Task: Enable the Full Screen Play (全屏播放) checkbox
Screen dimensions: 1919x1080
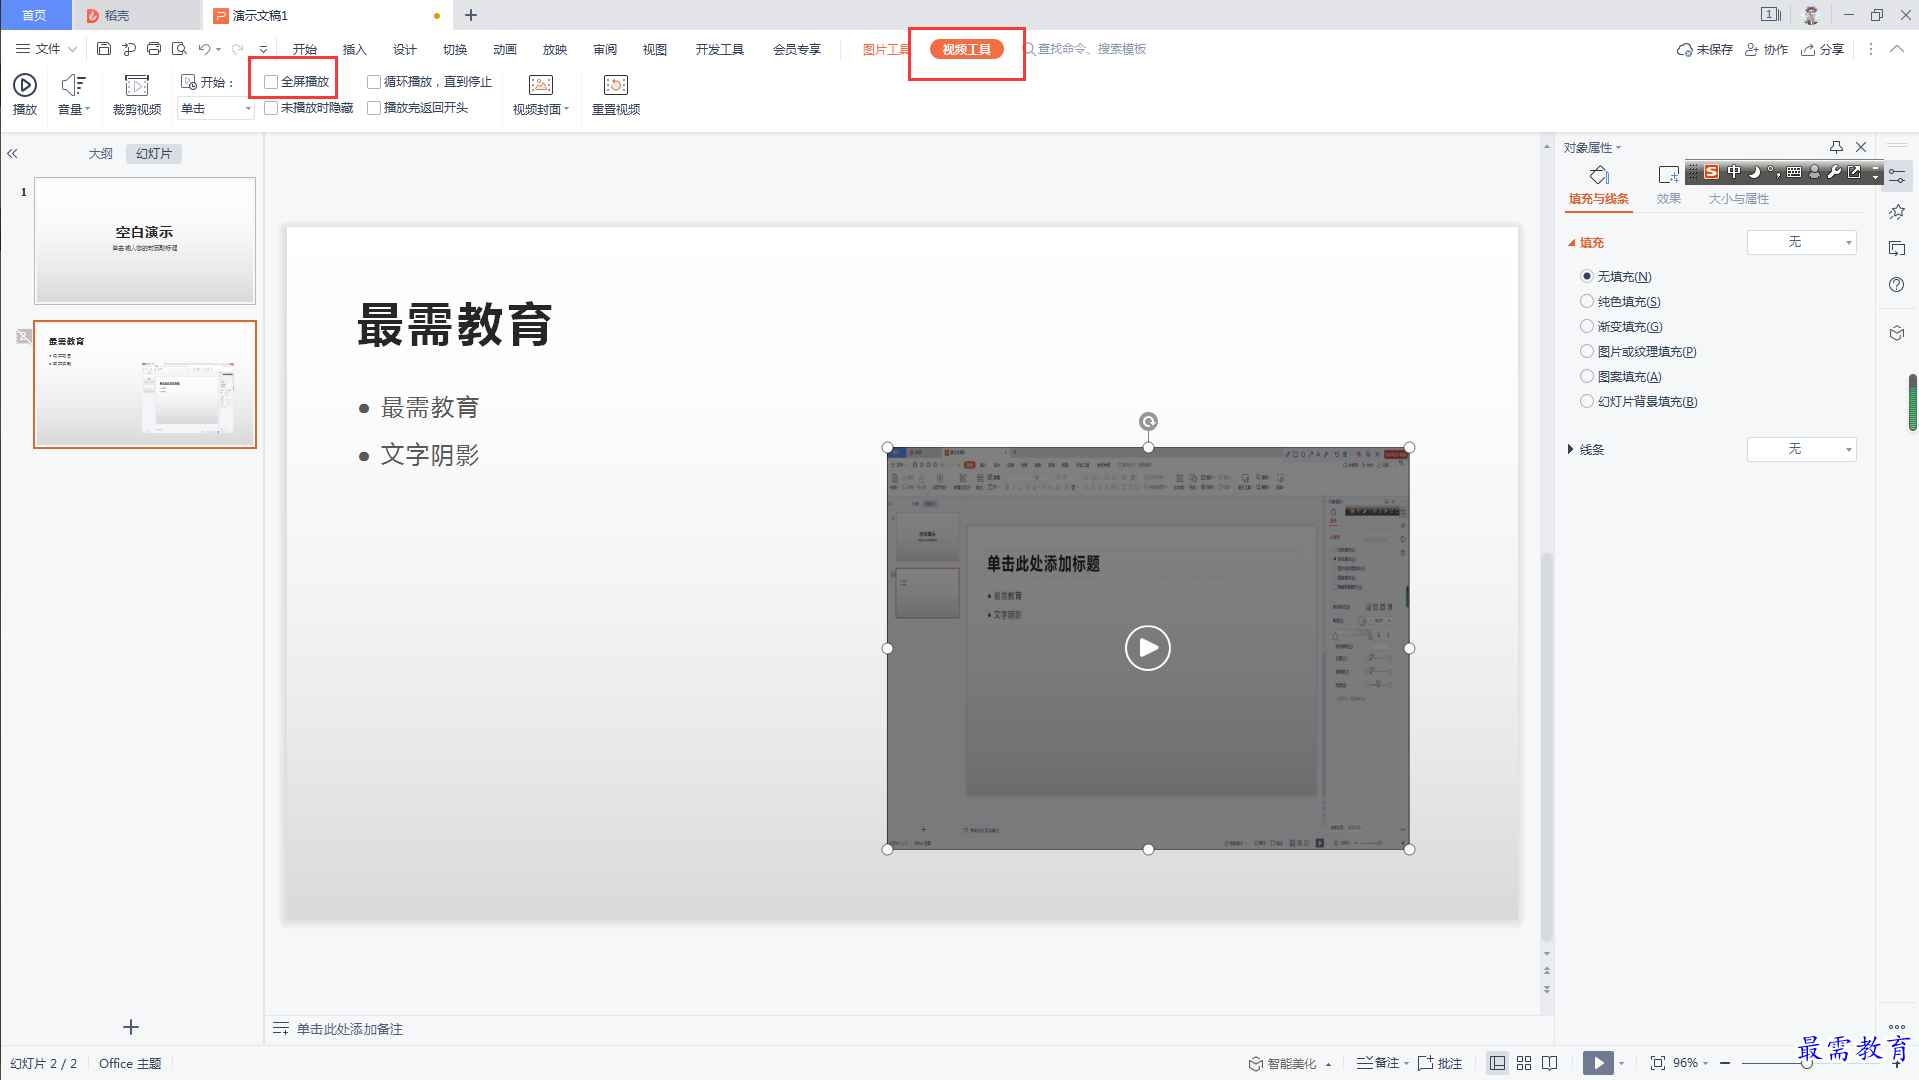Action: coord(271,82)
